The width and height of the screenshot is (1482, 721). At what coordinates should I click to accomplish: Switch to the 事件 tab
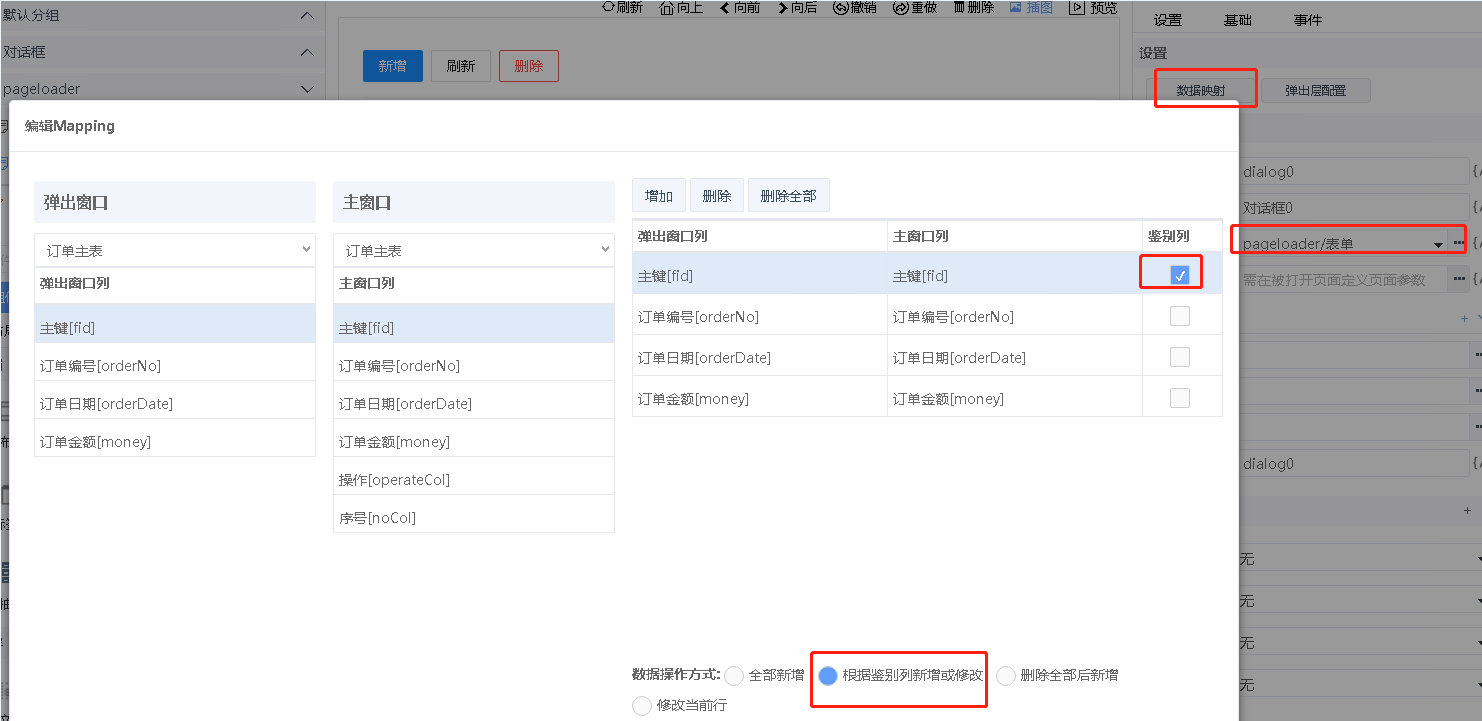coord(1307,20)
